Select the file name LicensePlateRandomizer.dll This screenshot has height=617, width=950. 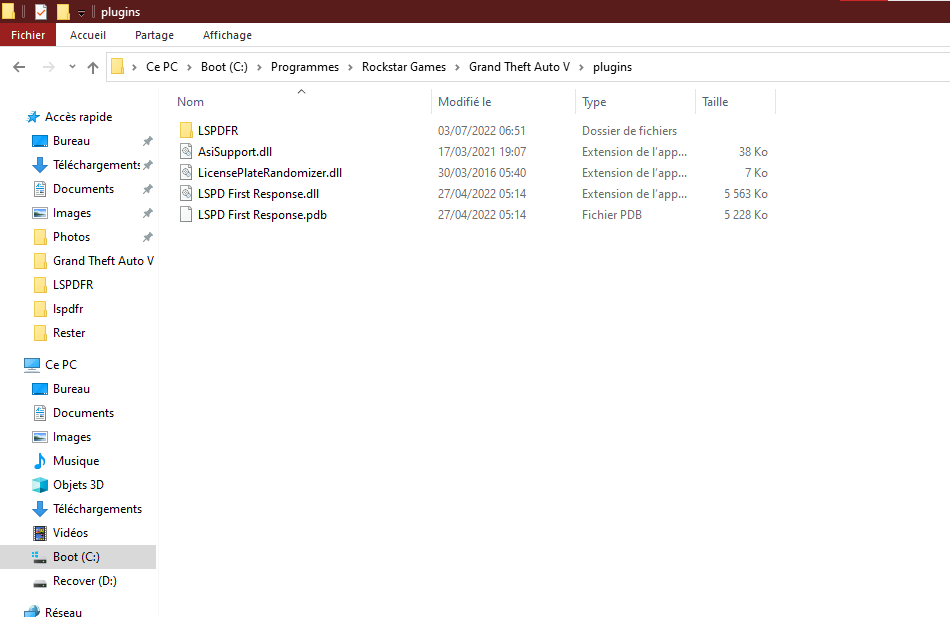pyautogui.click(x=270, y=173)
